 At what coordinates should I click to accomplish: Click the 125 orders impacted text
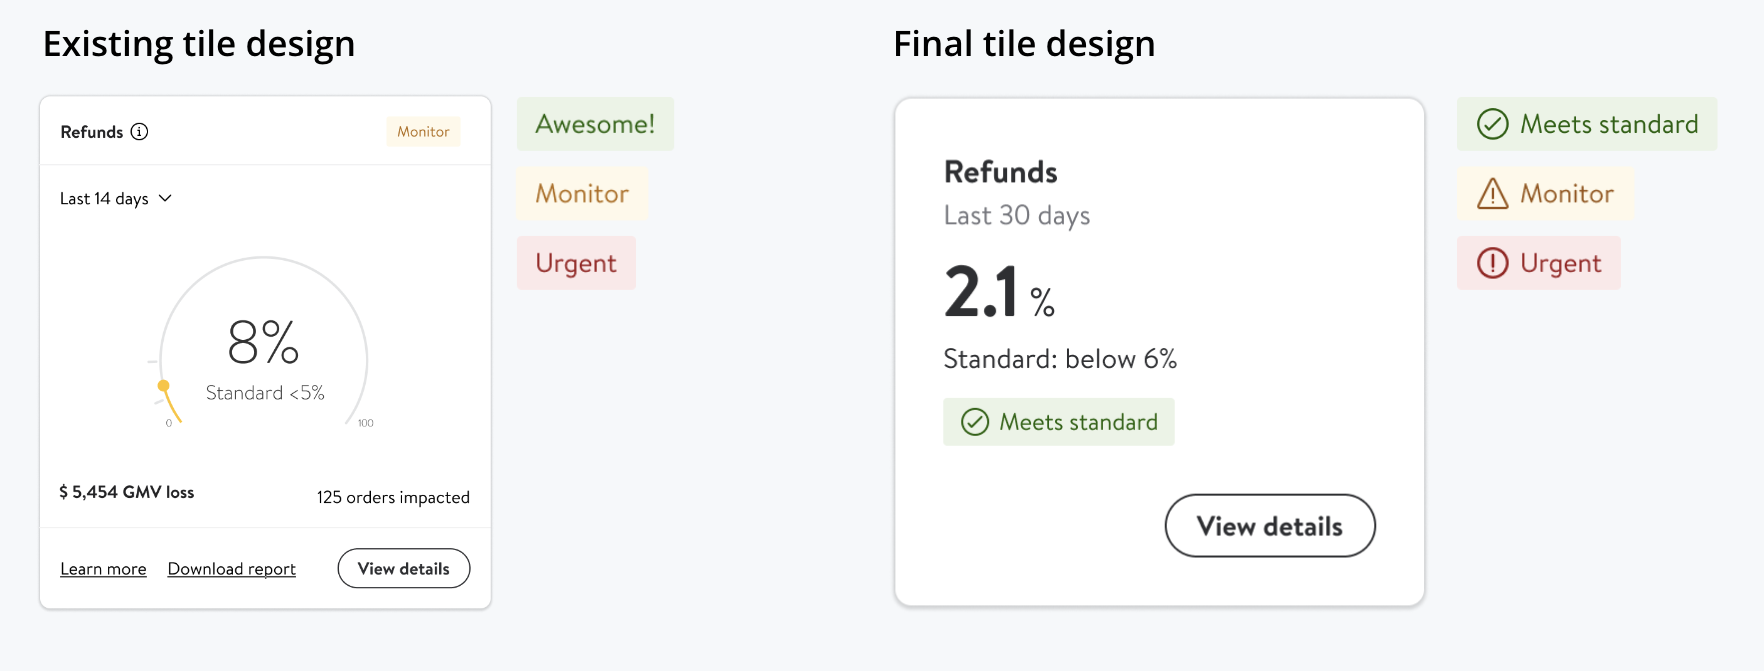pos(393,497)
